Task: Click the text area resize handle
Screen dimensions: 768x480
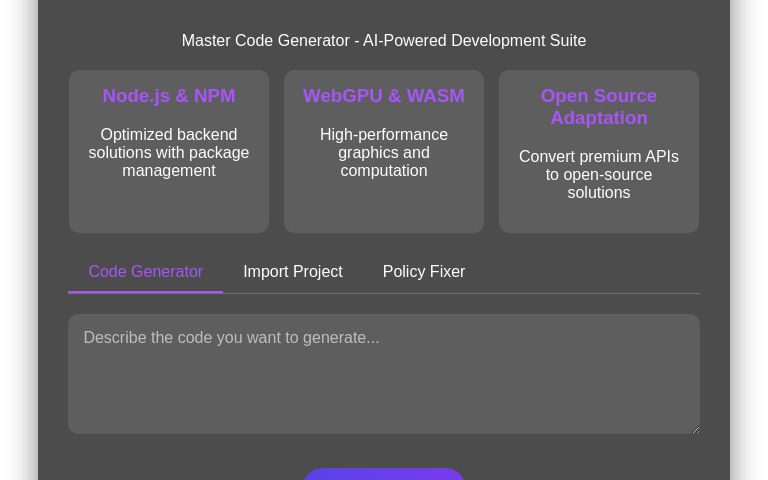Action: (694, 428)
